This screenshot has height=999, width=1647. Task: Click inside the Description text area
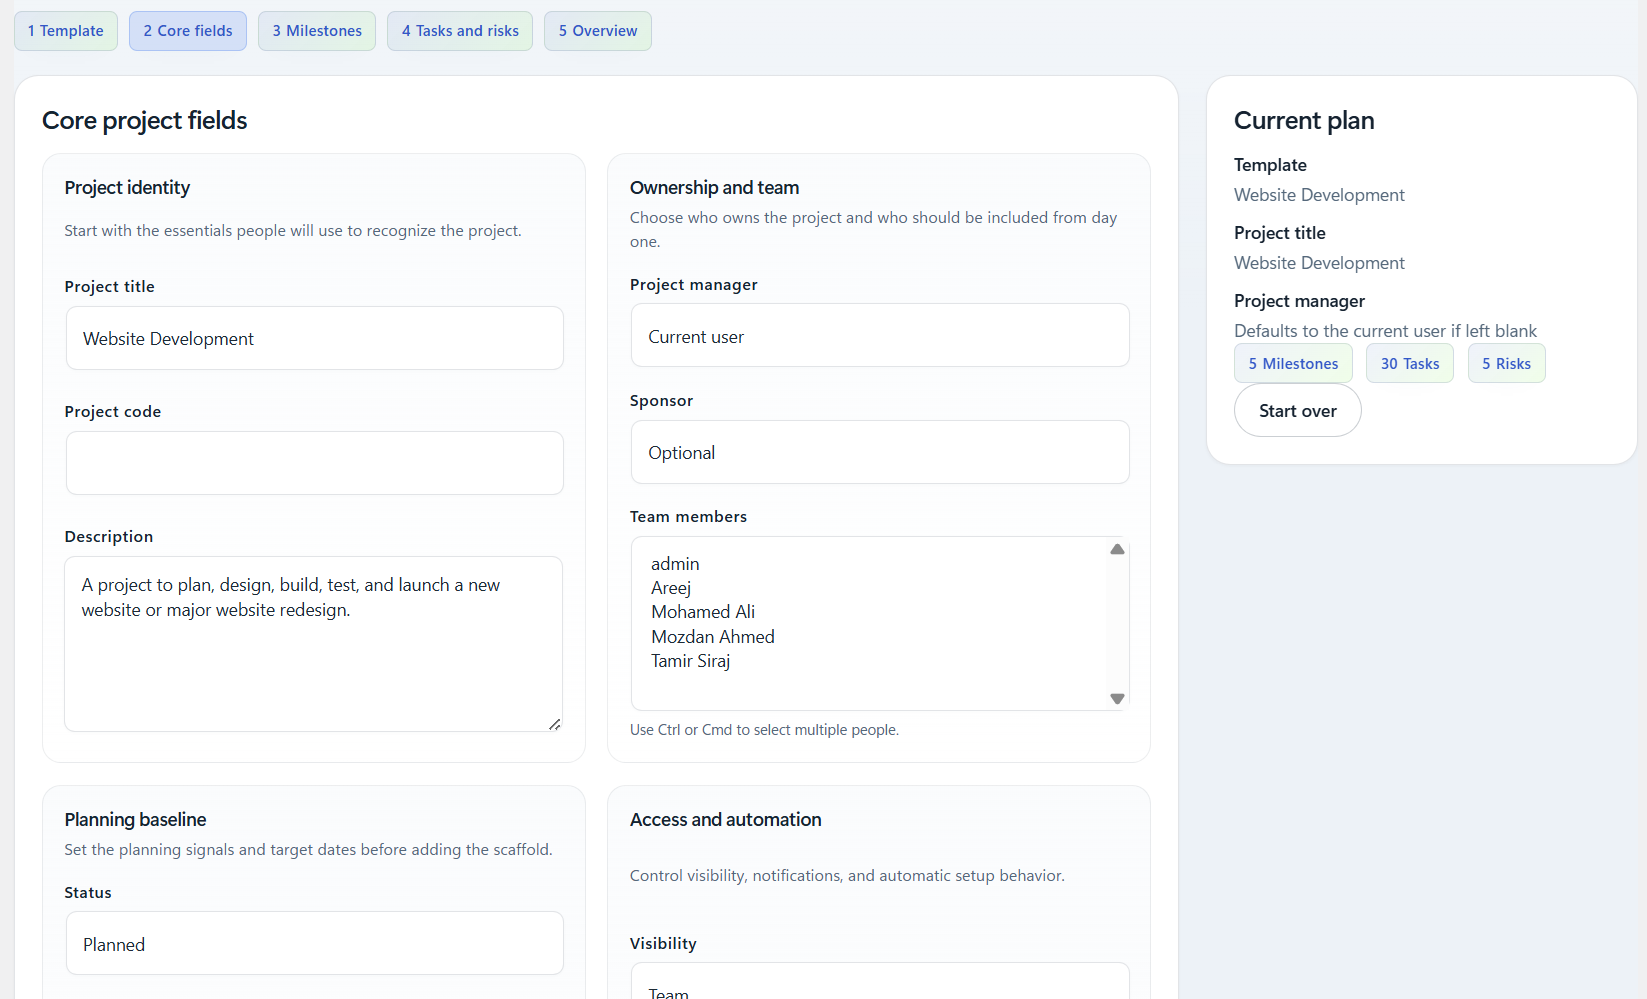point(314,644)
